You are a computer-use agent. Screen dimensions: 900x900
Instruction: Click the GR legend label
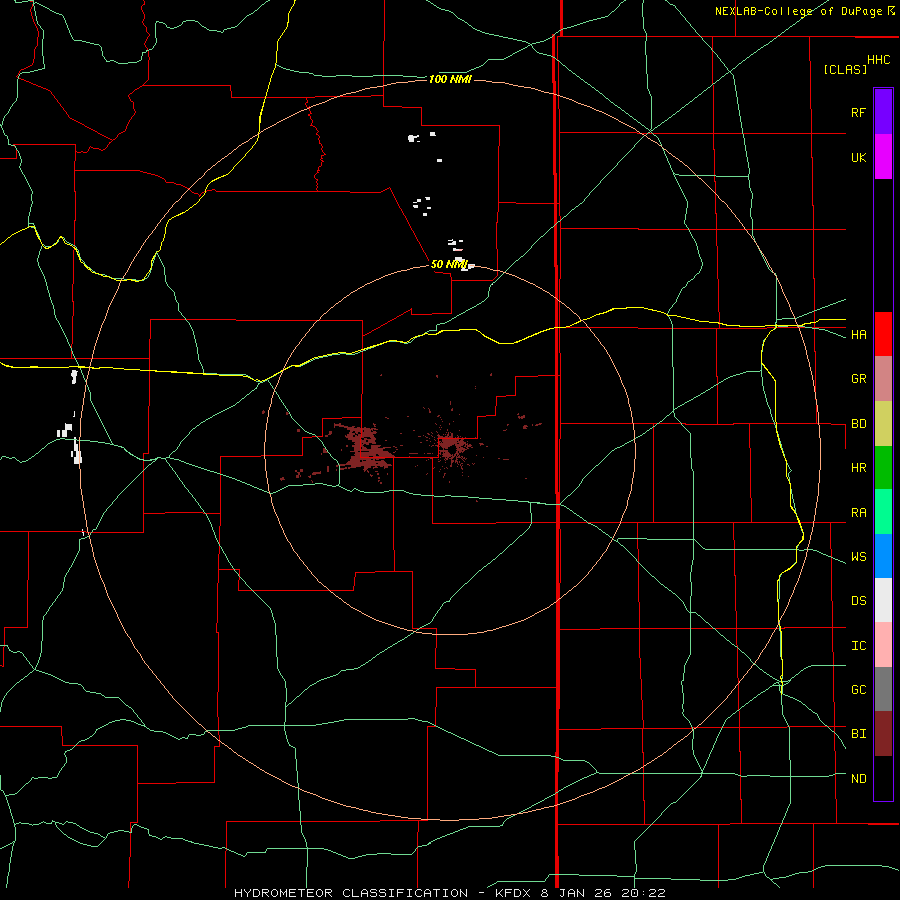(858, 379)
